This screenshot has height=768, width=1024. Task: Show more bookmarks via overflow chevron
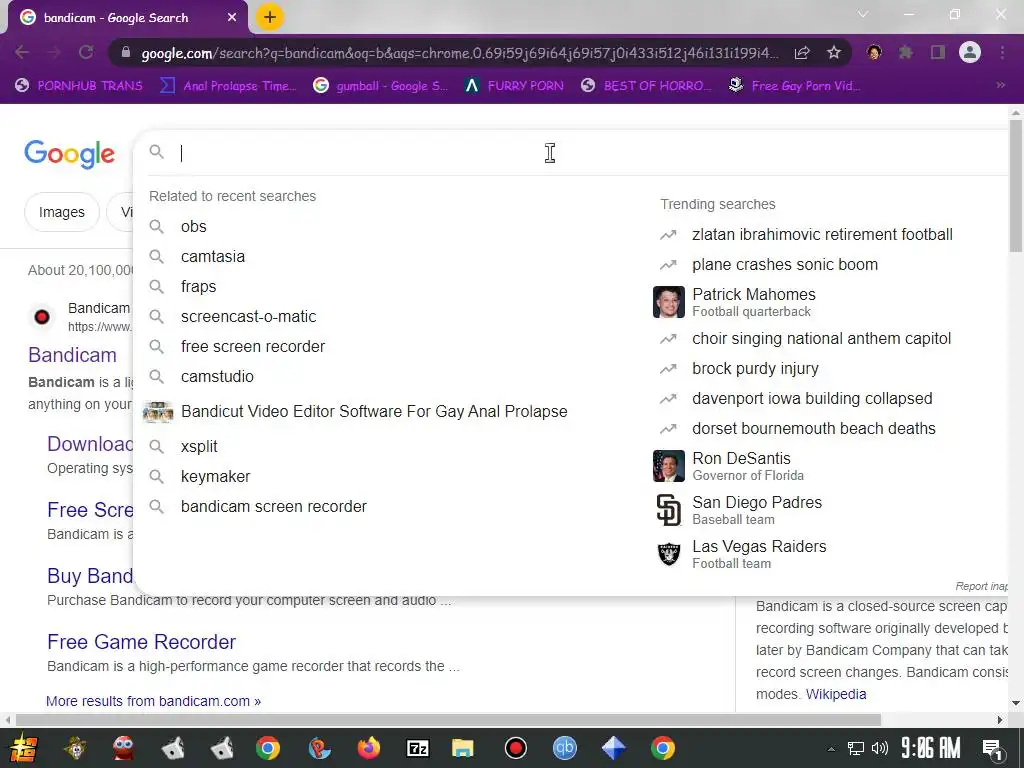tap(1000, 85)
